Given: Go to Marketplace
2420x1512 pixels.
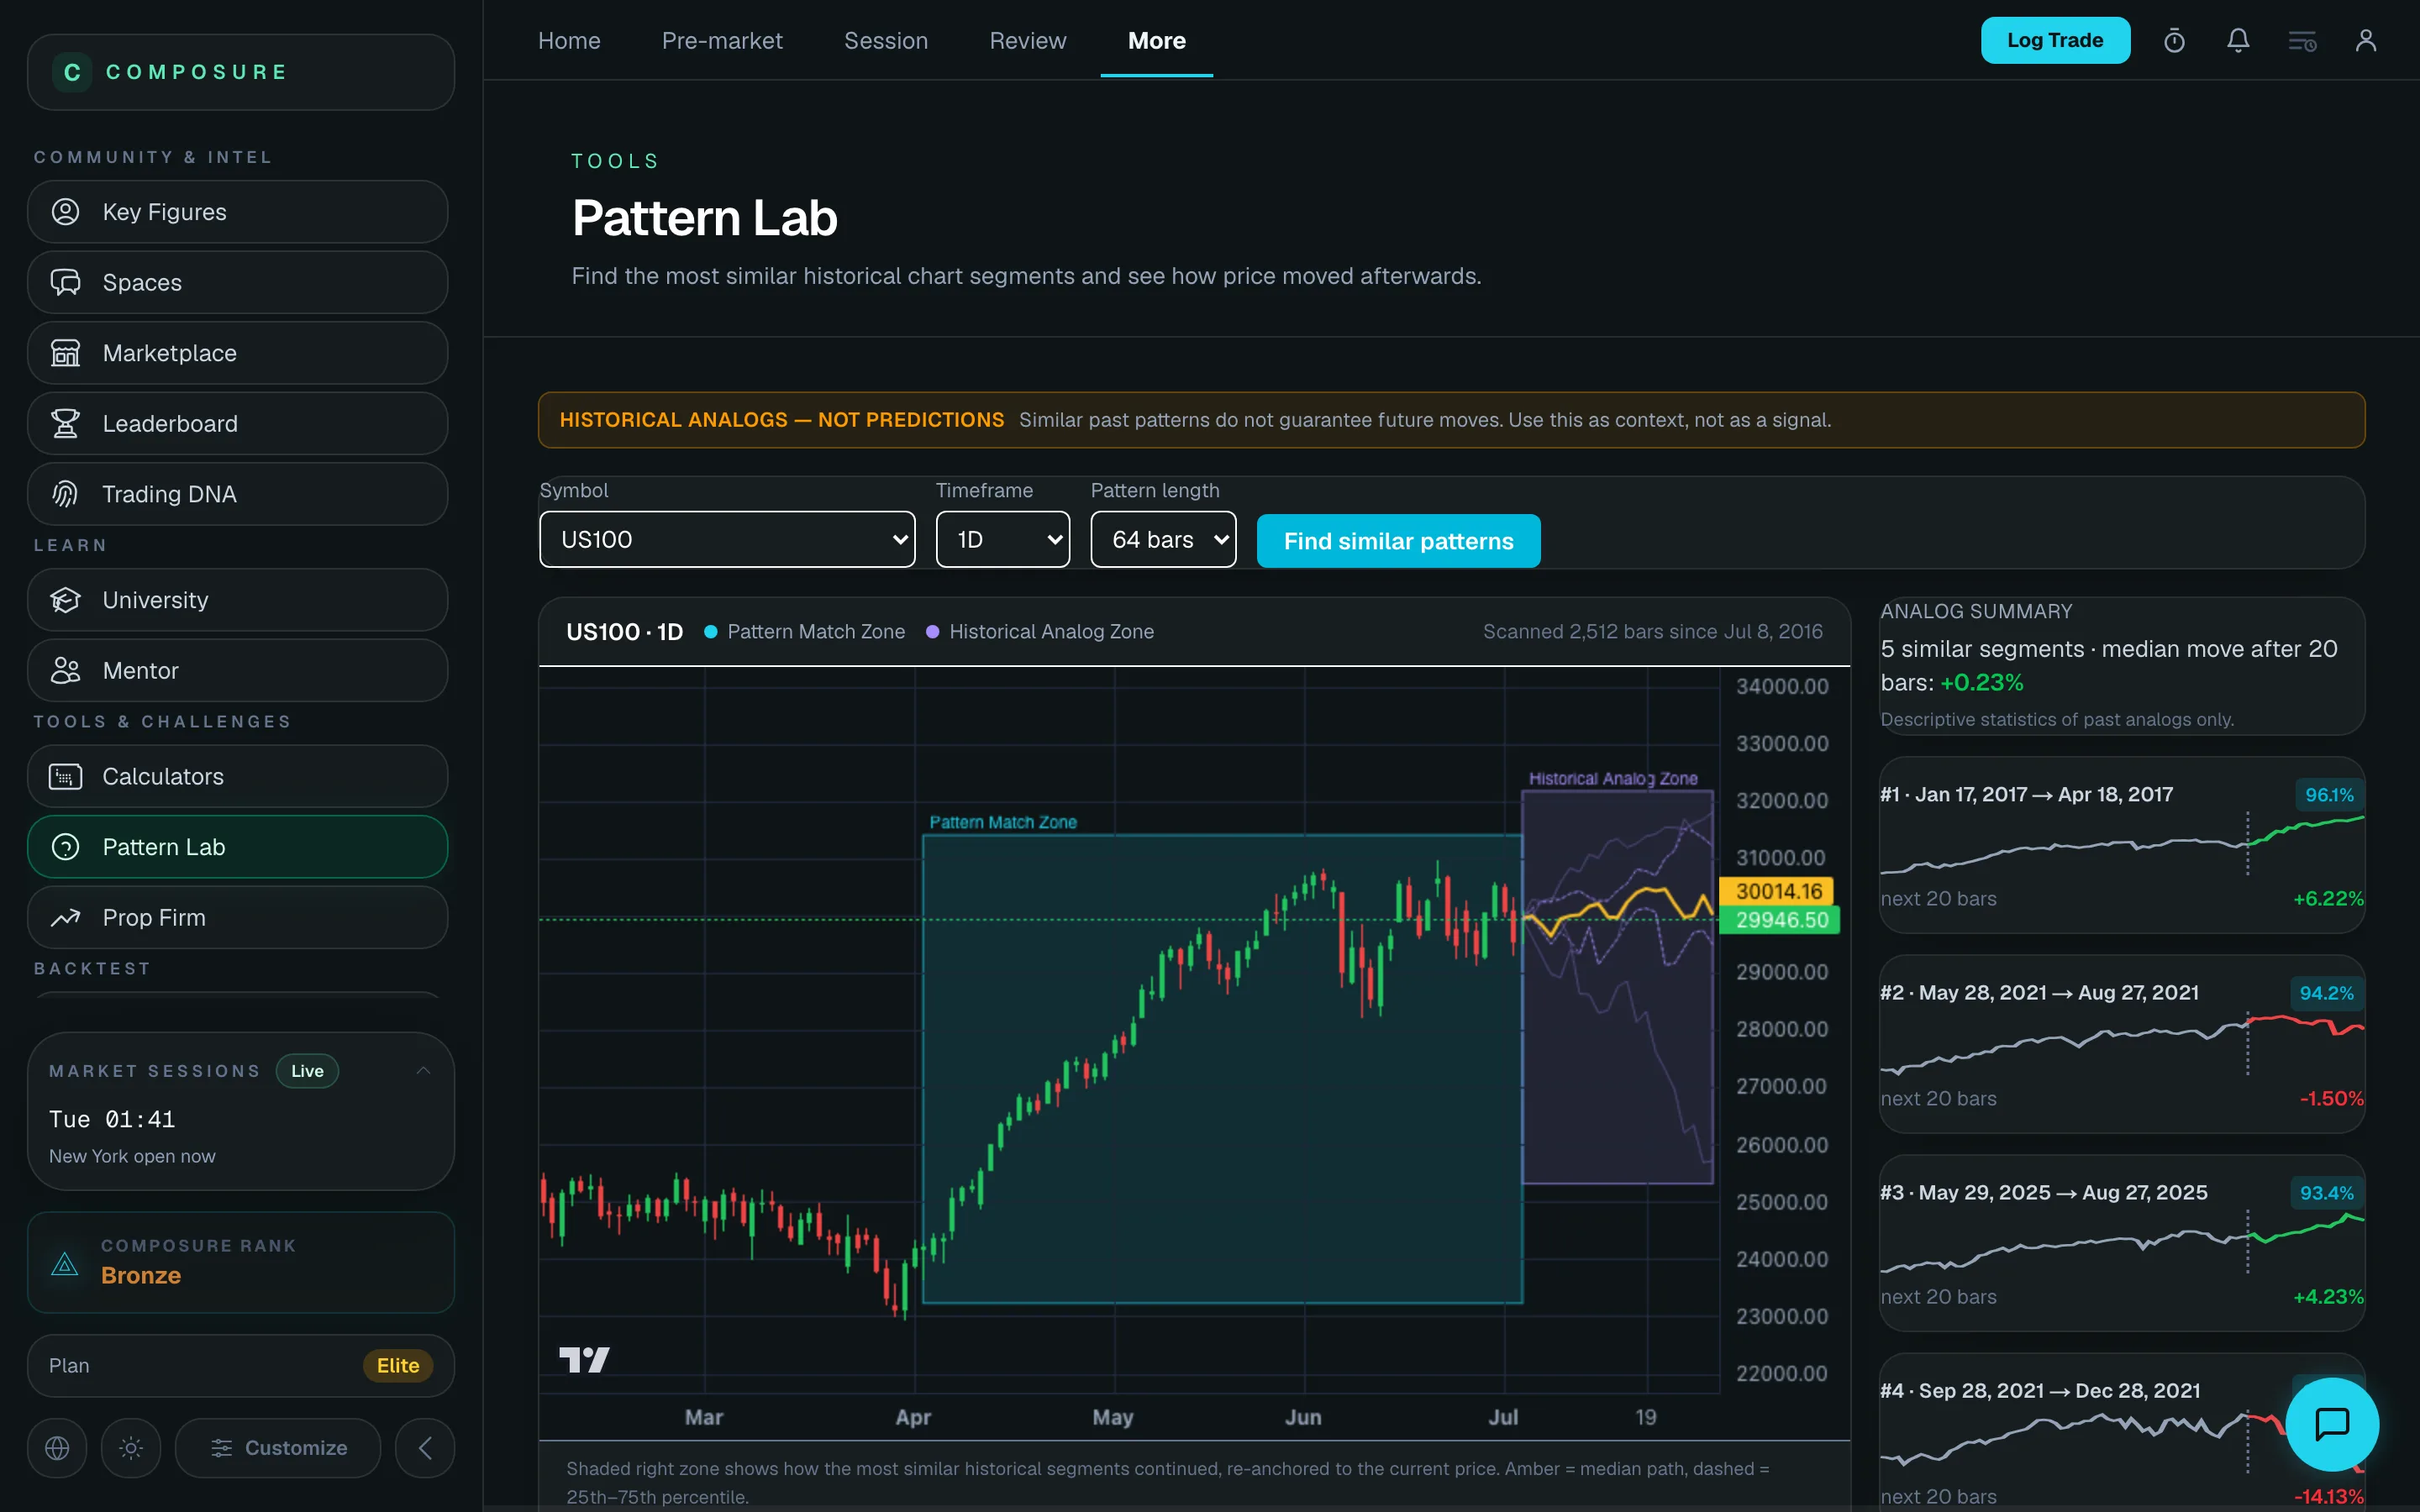Looking at the screenshot, I should pos(237,353).
